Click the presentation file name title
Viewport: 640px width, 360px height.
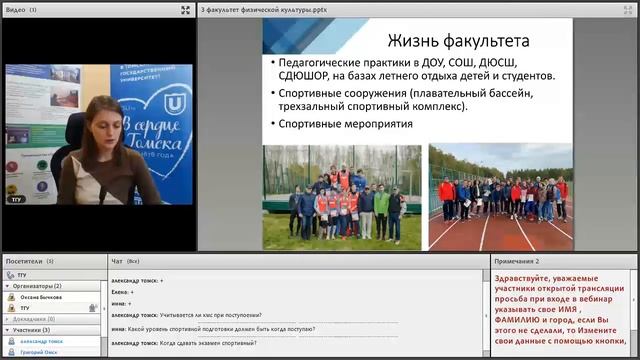pyautogui.click(x=264, y=10)
